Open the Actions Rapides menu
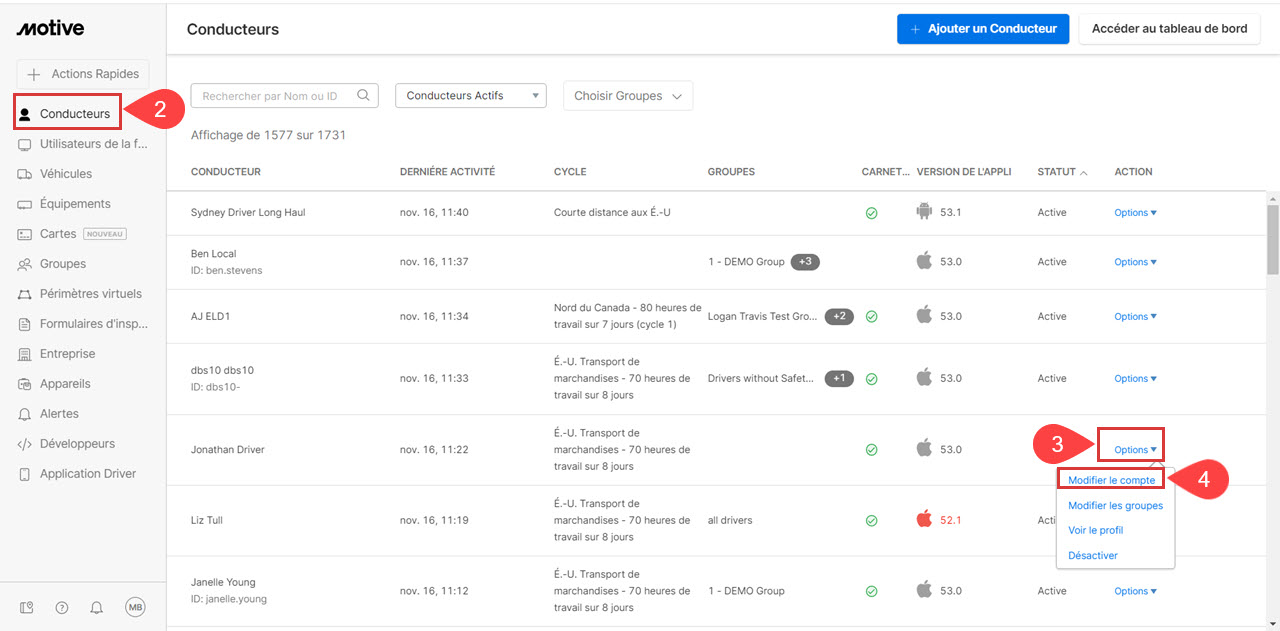Image resolution: width=1280 pixels, height=631 pixels. (x=83, y=74)
